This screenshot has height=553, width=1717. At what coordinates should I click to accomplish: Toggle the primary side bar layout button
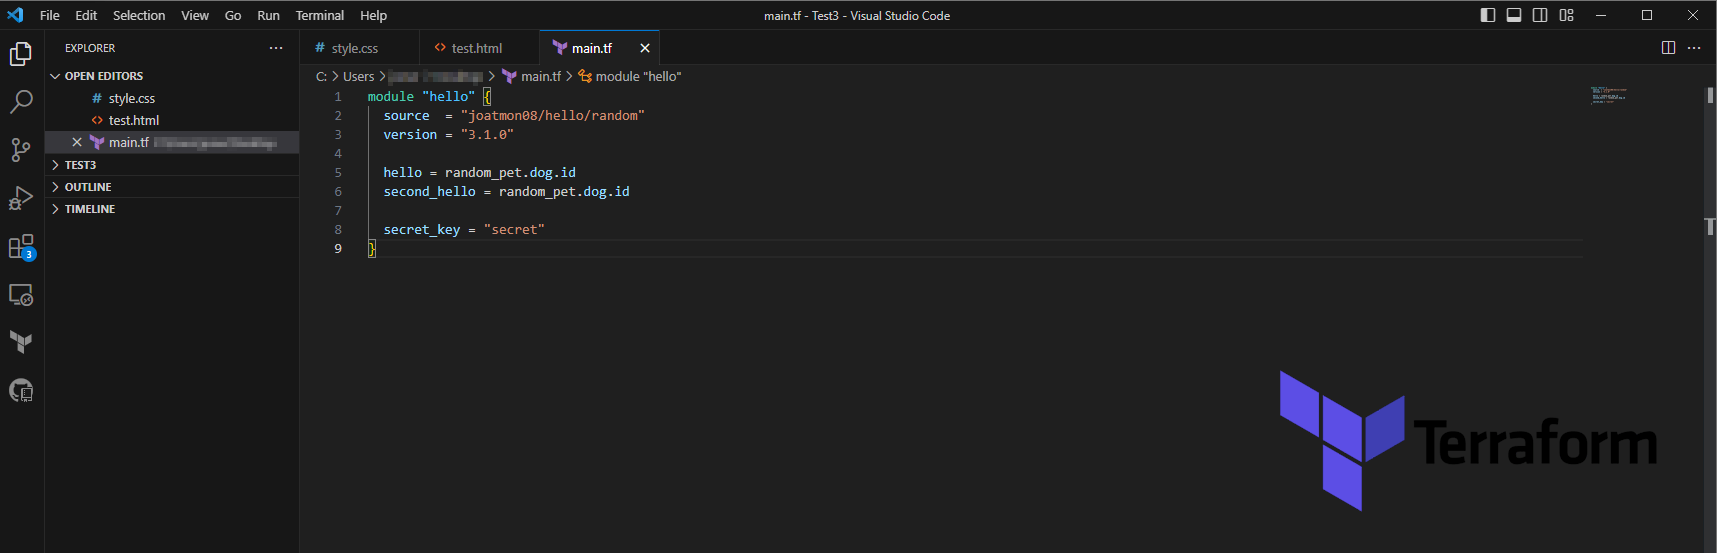[x=1488, y=15]
